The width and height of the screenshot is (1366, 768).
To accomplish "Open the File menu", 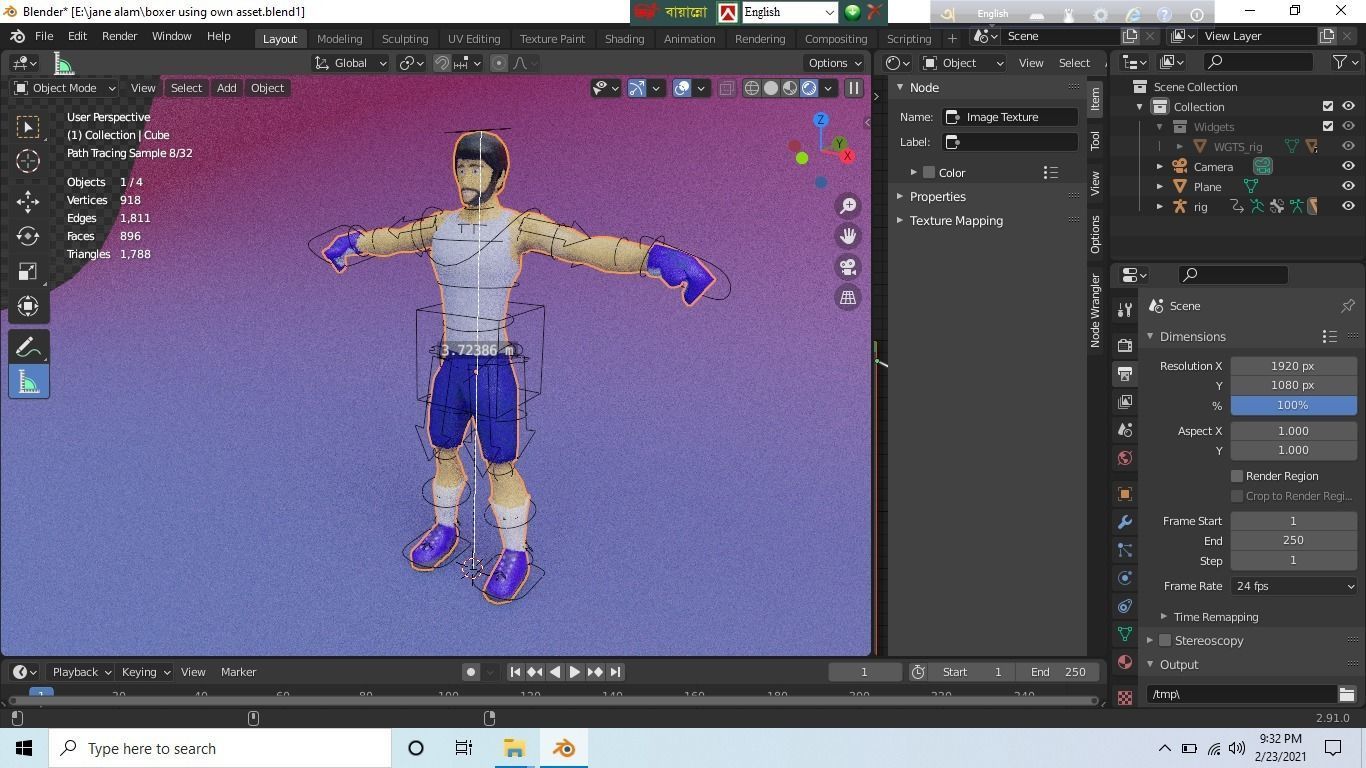I will click(x=44, y=36).
